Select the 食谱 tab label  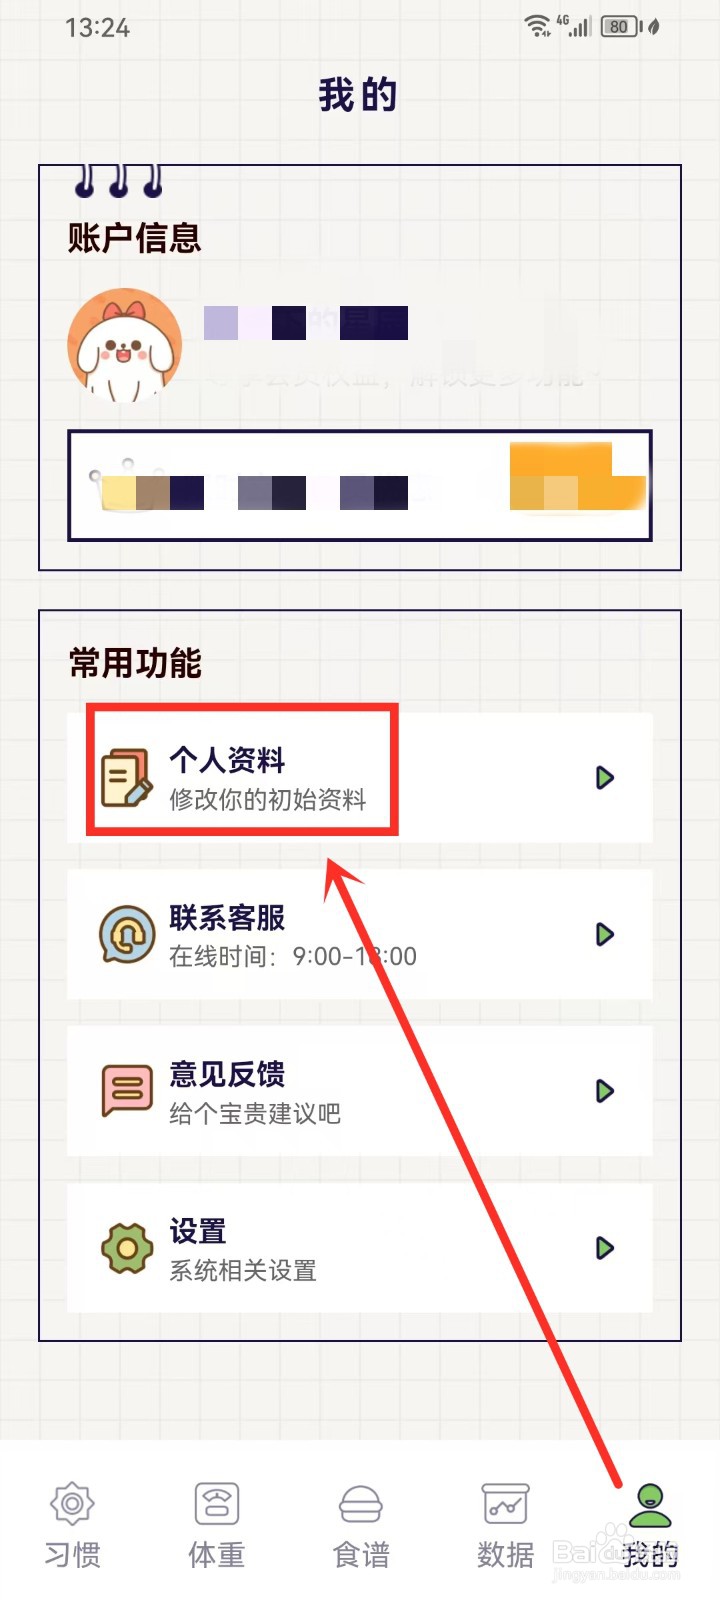361,1554
